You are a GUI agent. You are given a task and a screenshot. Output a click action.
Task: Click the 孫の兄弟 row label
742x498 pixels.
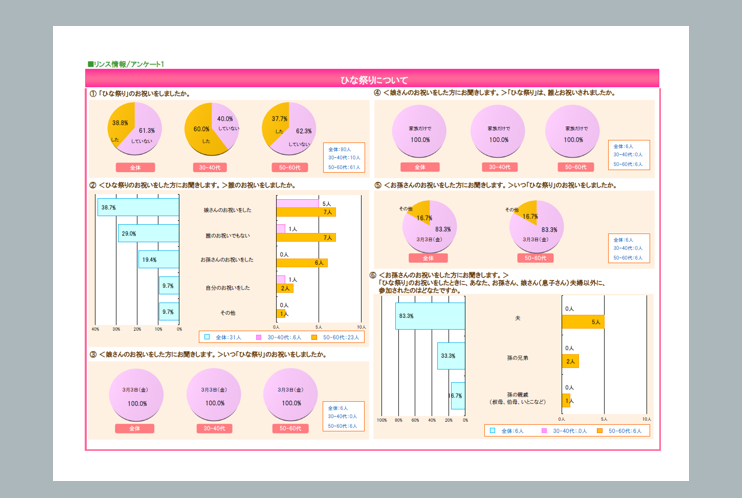coord(518,358)
